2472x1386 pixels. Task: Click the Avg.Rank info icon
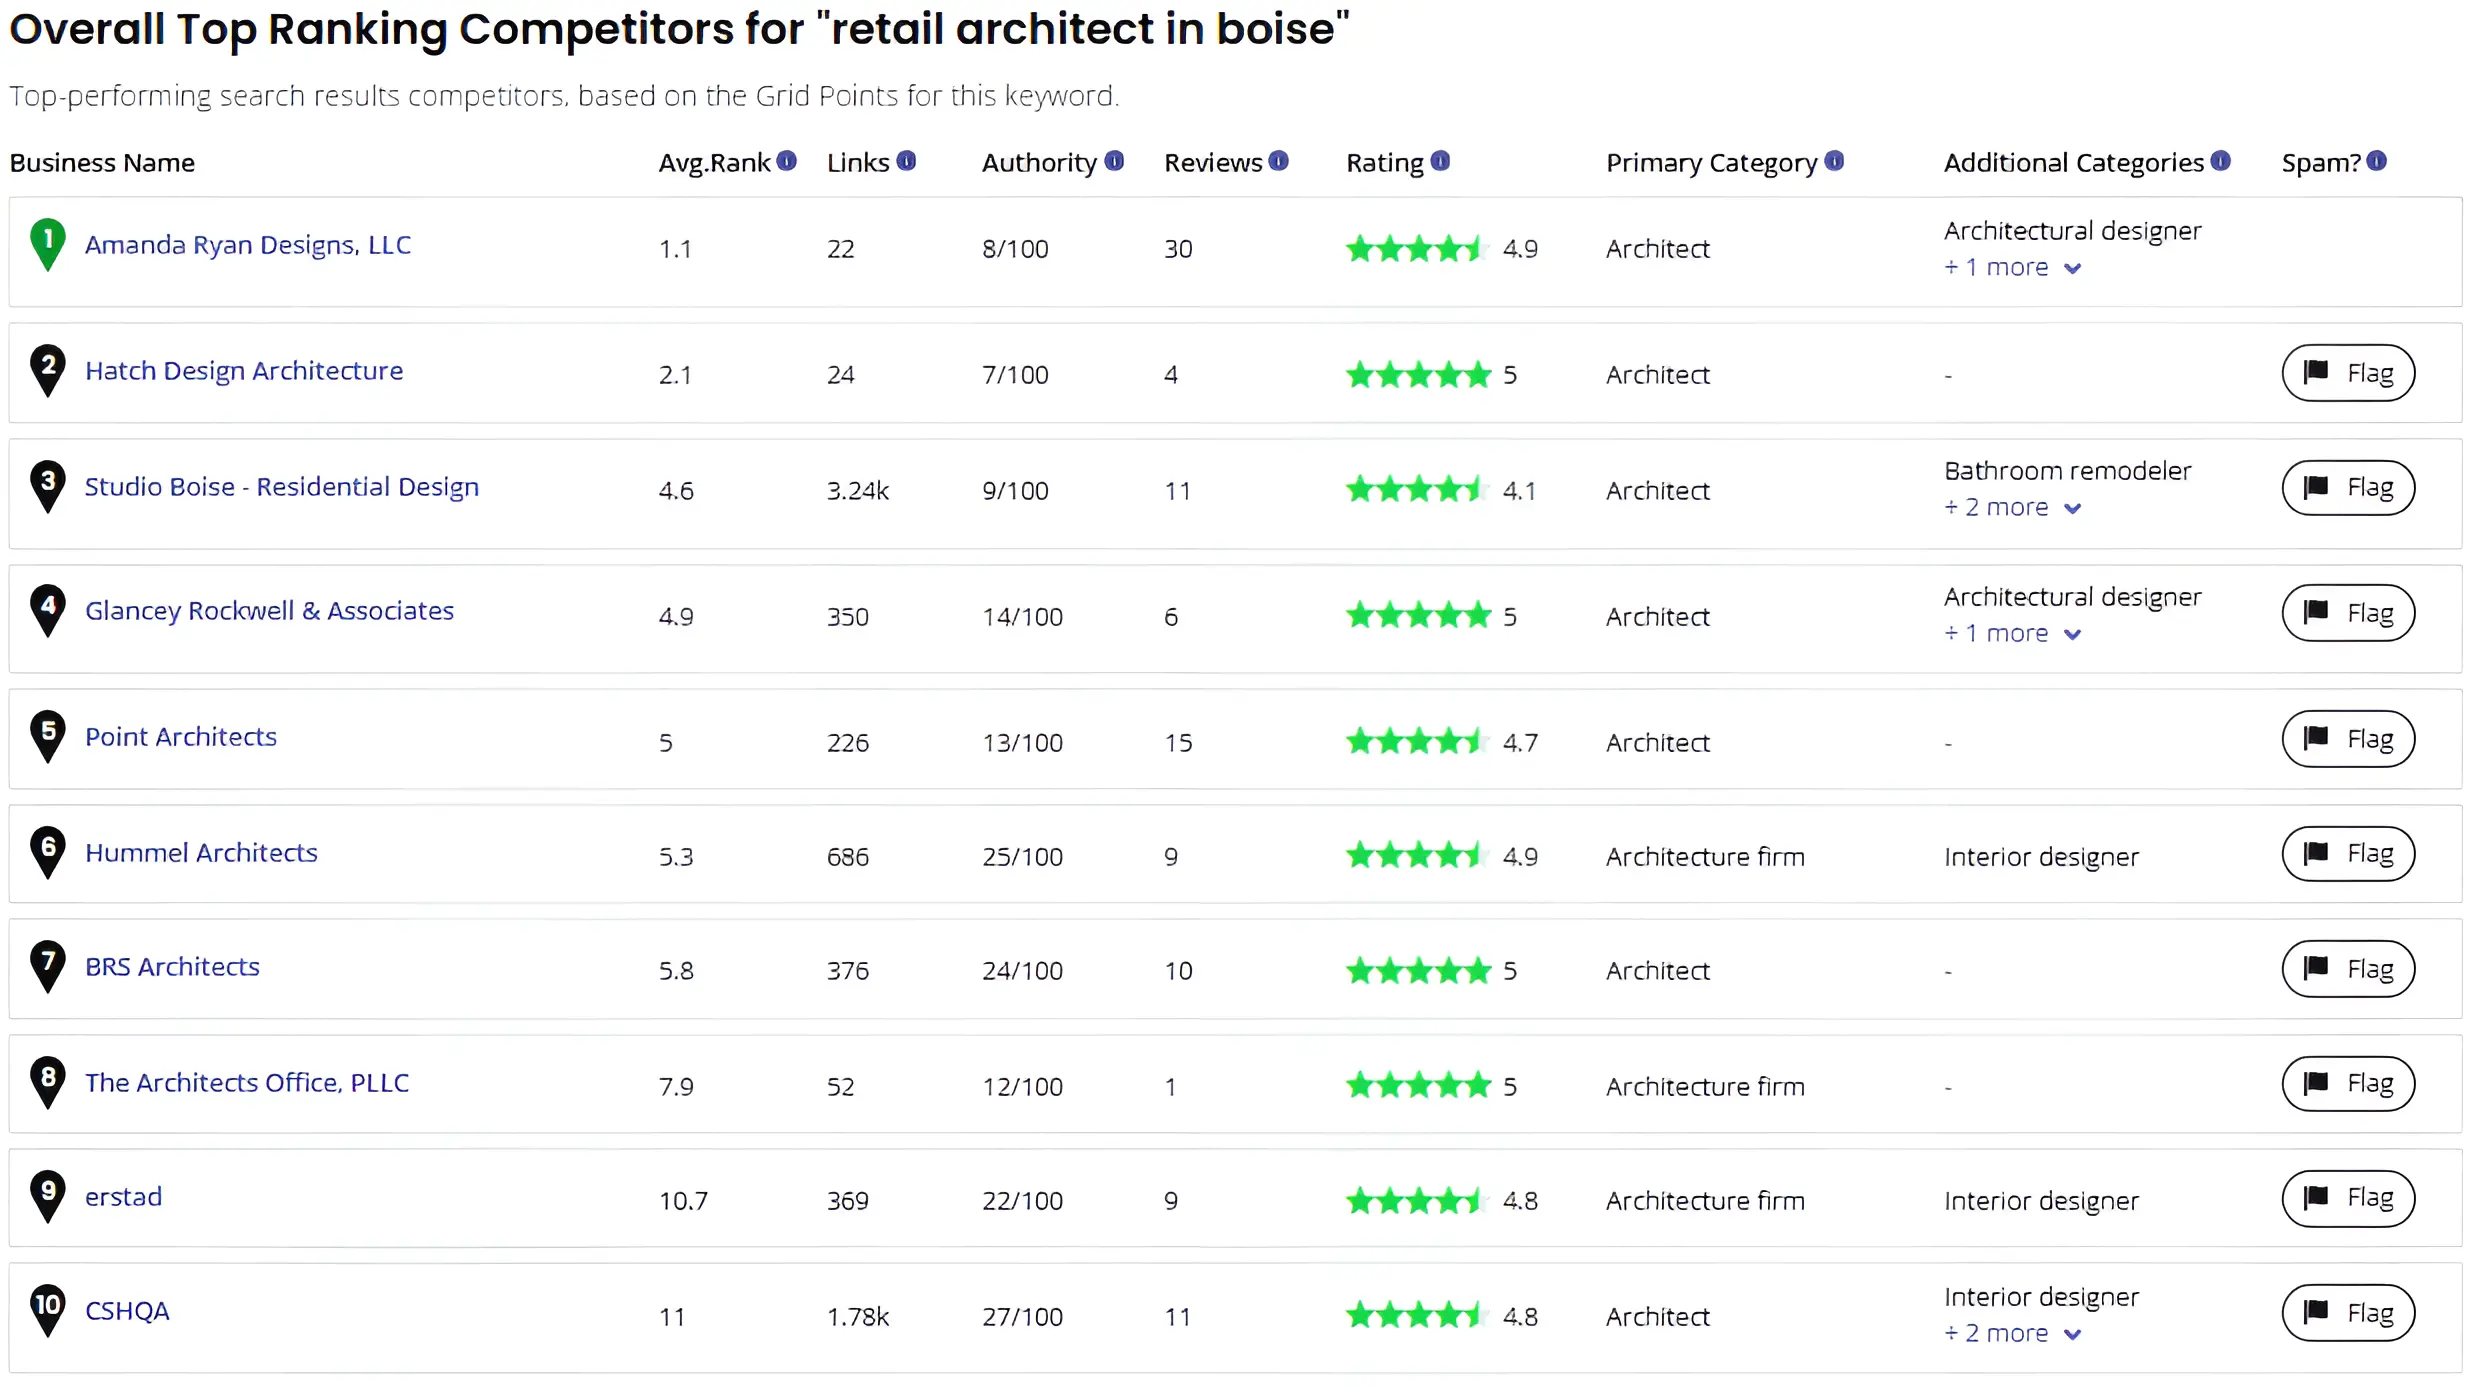pos(787,161)
